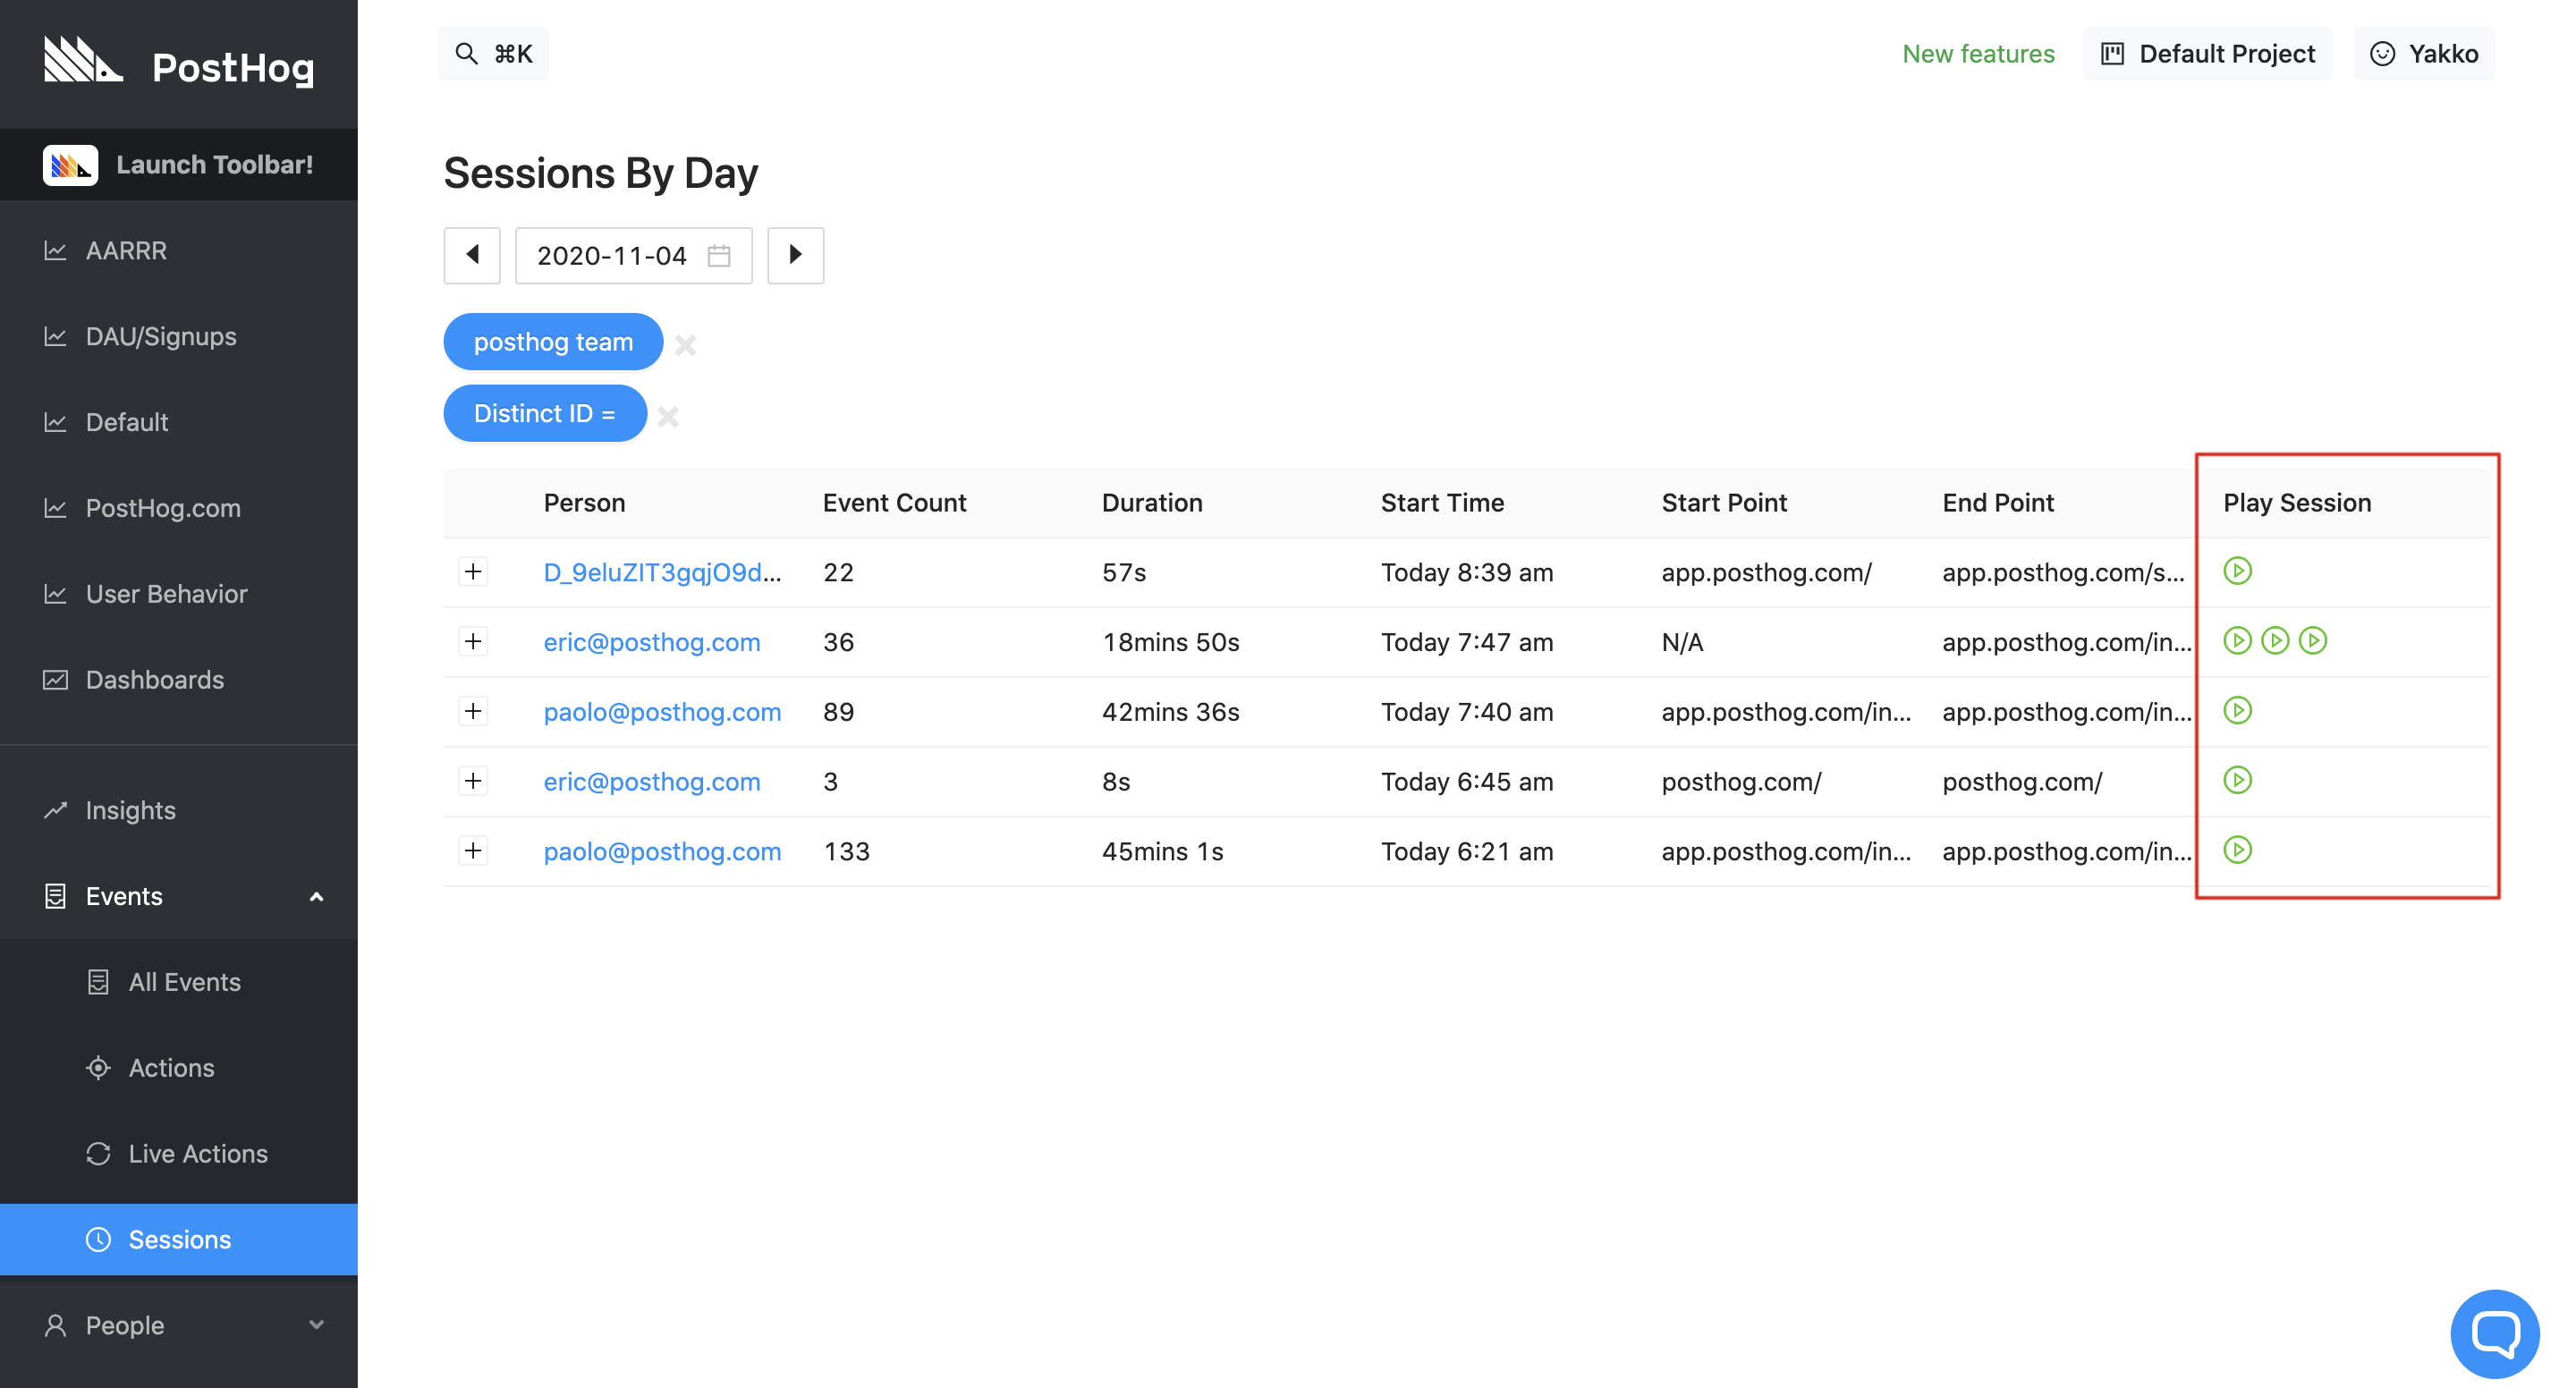Expand the row for paolo@posthog.com session
The width and height of the screenshot is (2576, 1388).
pyautogui.click(x=472, y=711)
